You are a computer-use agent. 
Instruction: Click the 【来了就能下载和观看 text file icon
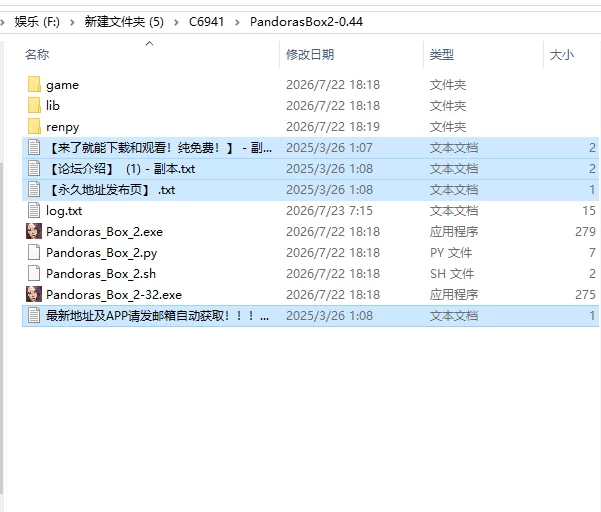click(x=34, y=148)
